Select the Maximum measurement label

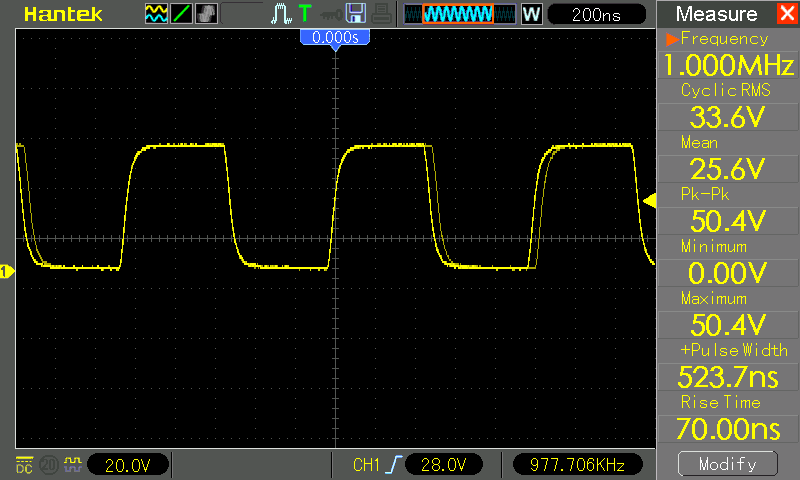(x=714, y=298)
